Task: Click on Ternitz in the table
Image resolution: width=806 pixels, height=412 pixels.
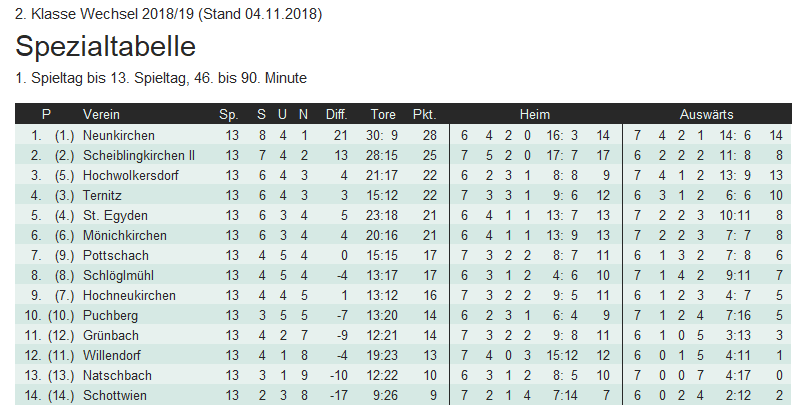Action: (x=103, y=195)
